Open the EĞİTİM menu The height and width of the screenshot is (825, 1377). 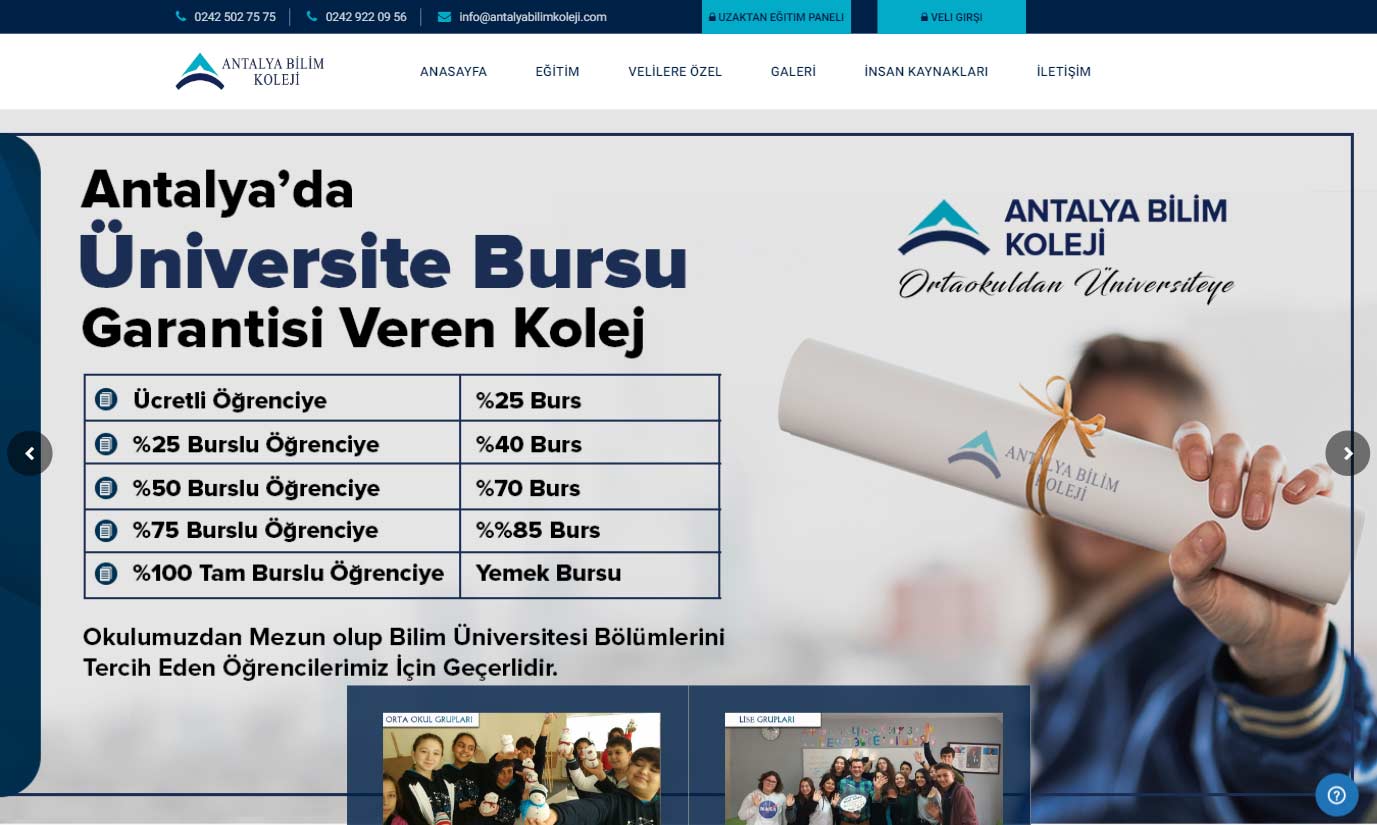pyautogui.click(x=557, y=72)
